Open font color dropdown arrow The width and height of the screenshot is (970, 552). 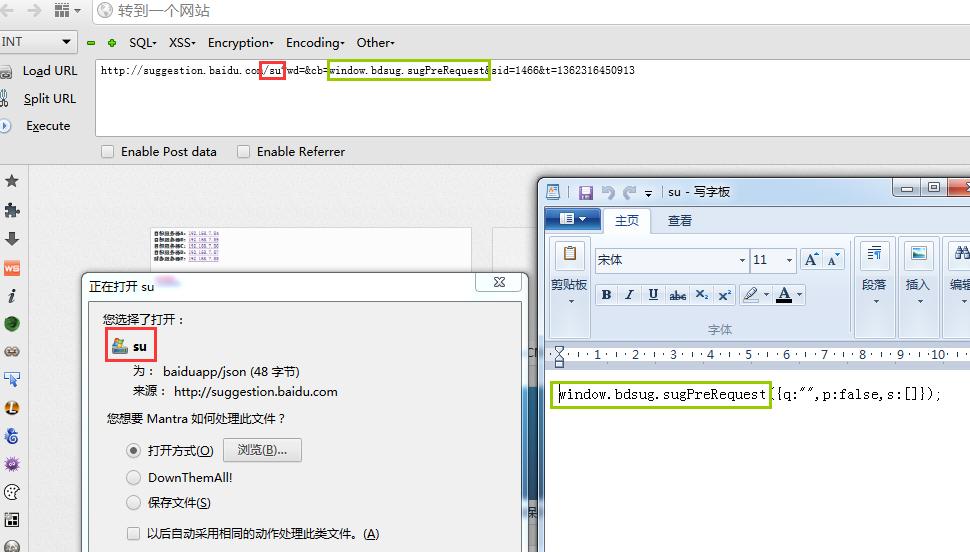coord(799,295)
